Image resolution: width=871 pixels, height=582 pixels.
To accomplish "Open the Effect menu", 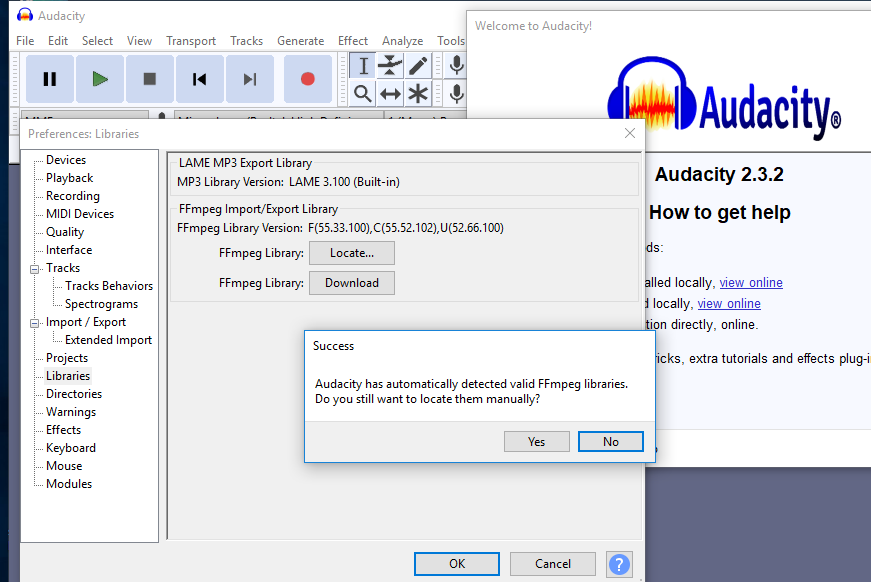I will (x=353, y=41).
